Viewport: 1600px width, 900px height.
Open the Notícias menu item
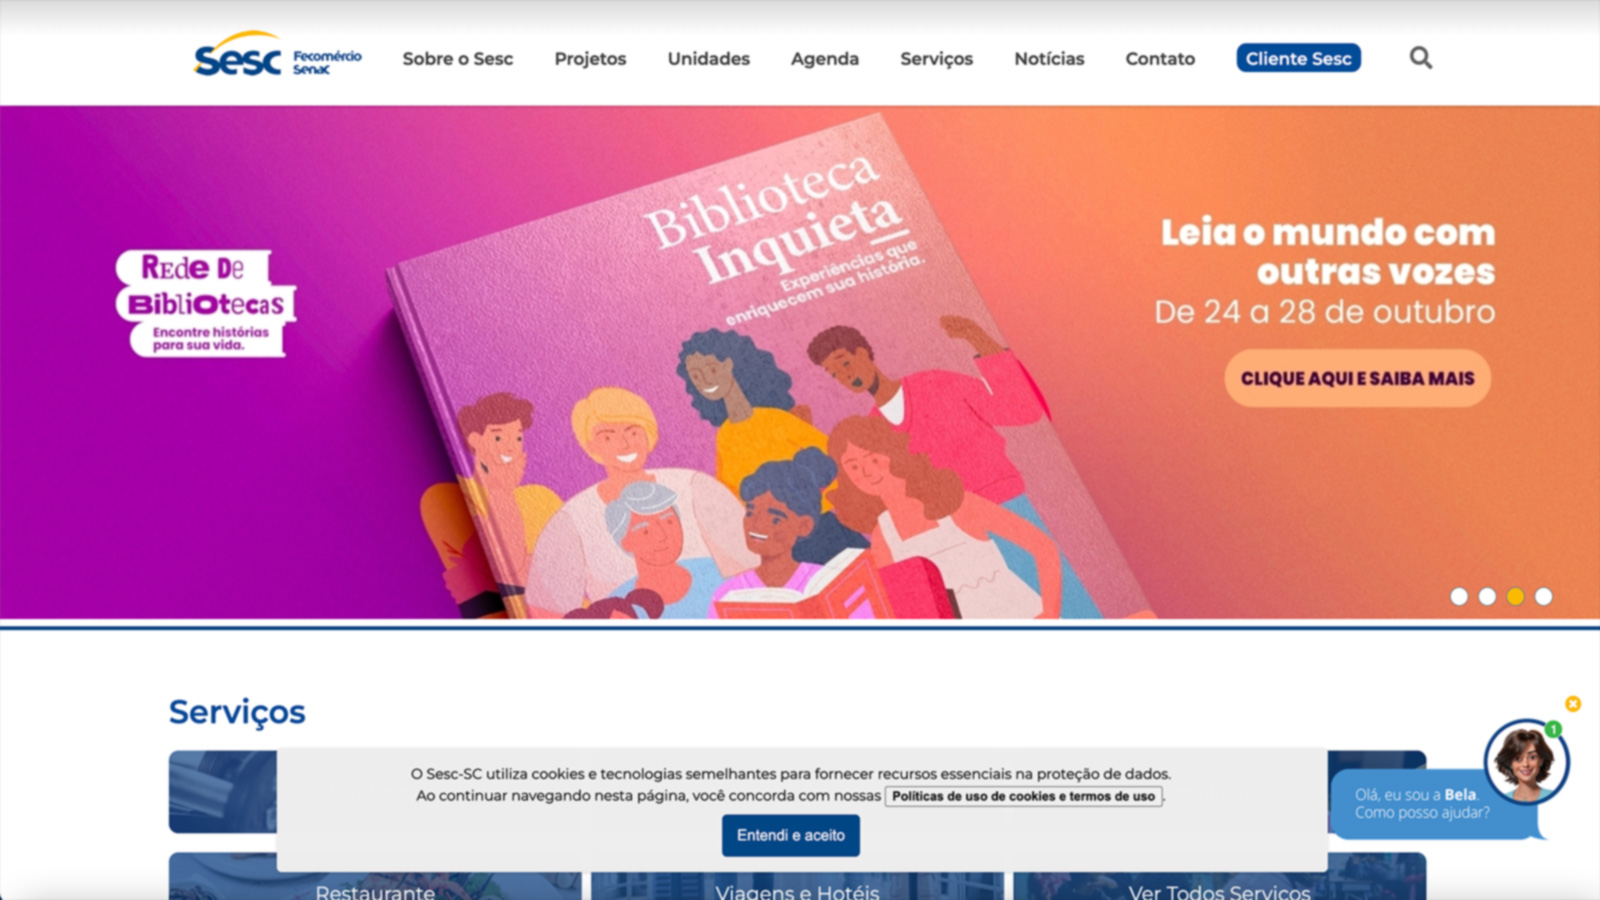[1049, 59]
